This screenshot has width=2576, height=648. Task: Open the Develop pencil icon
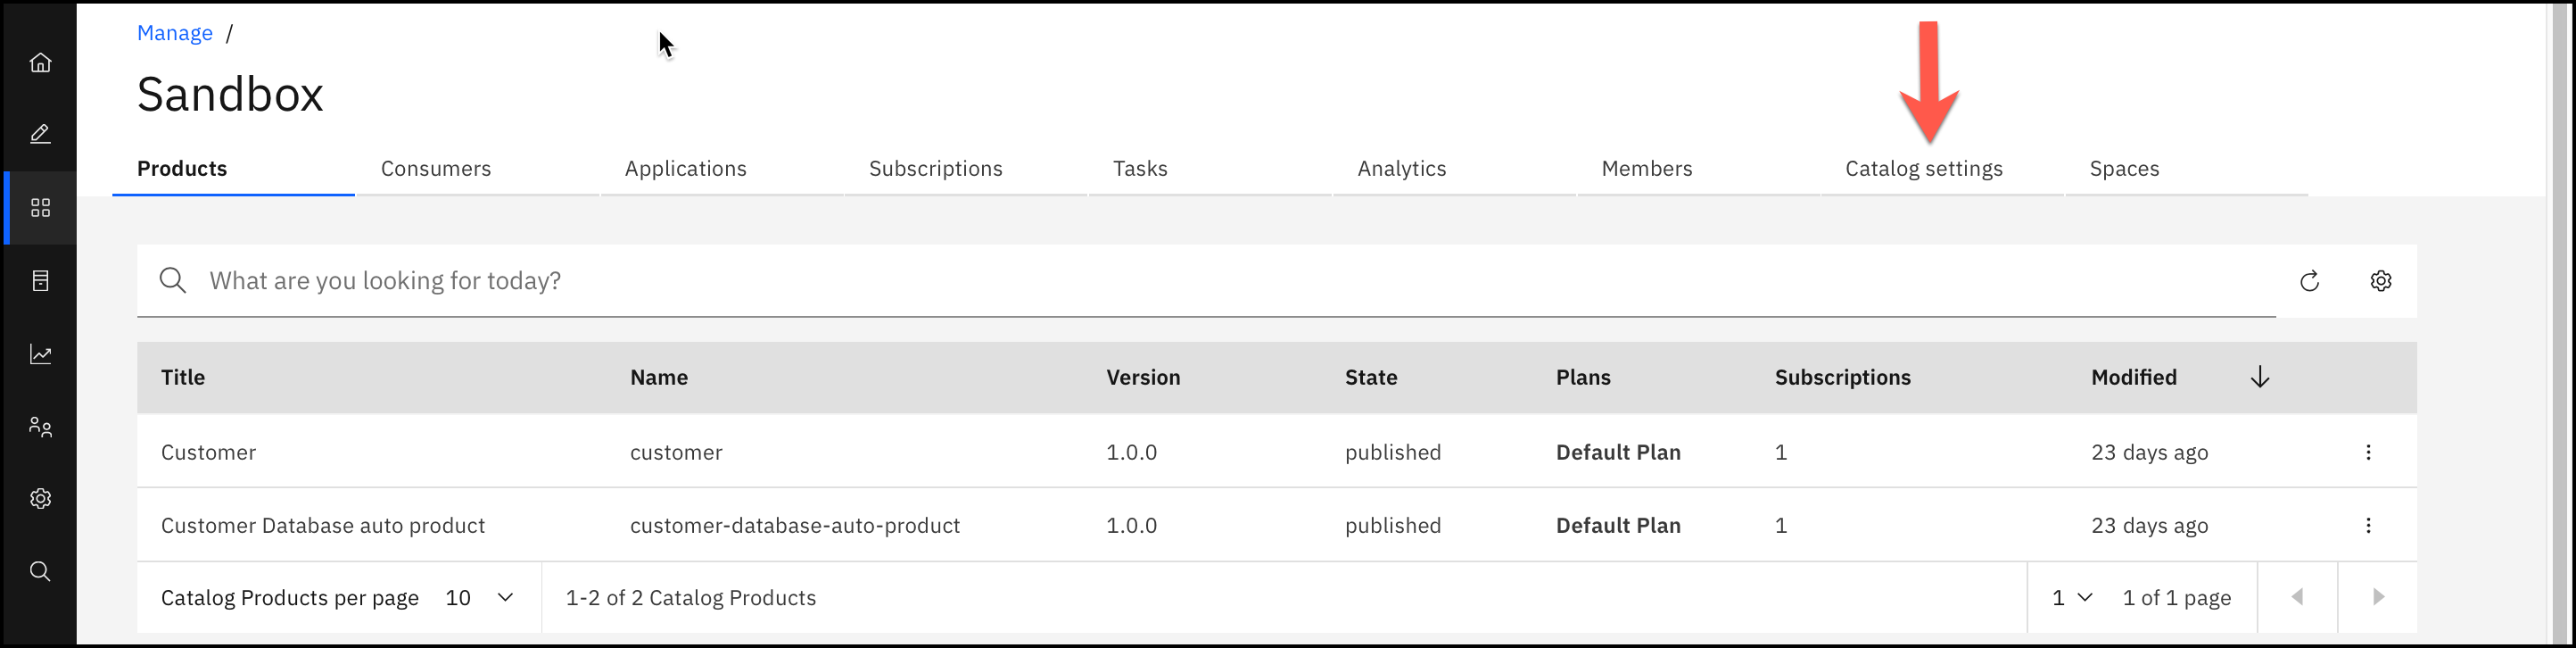[40, 134]
